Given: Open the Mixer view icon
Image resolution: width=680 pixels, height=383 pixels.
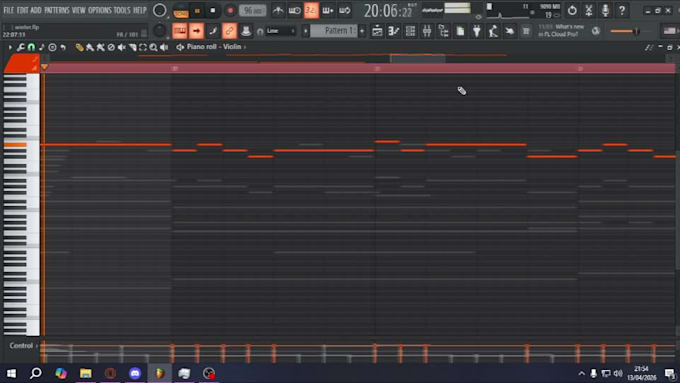Looking at the screenshot, I should (x=427, y=31).
